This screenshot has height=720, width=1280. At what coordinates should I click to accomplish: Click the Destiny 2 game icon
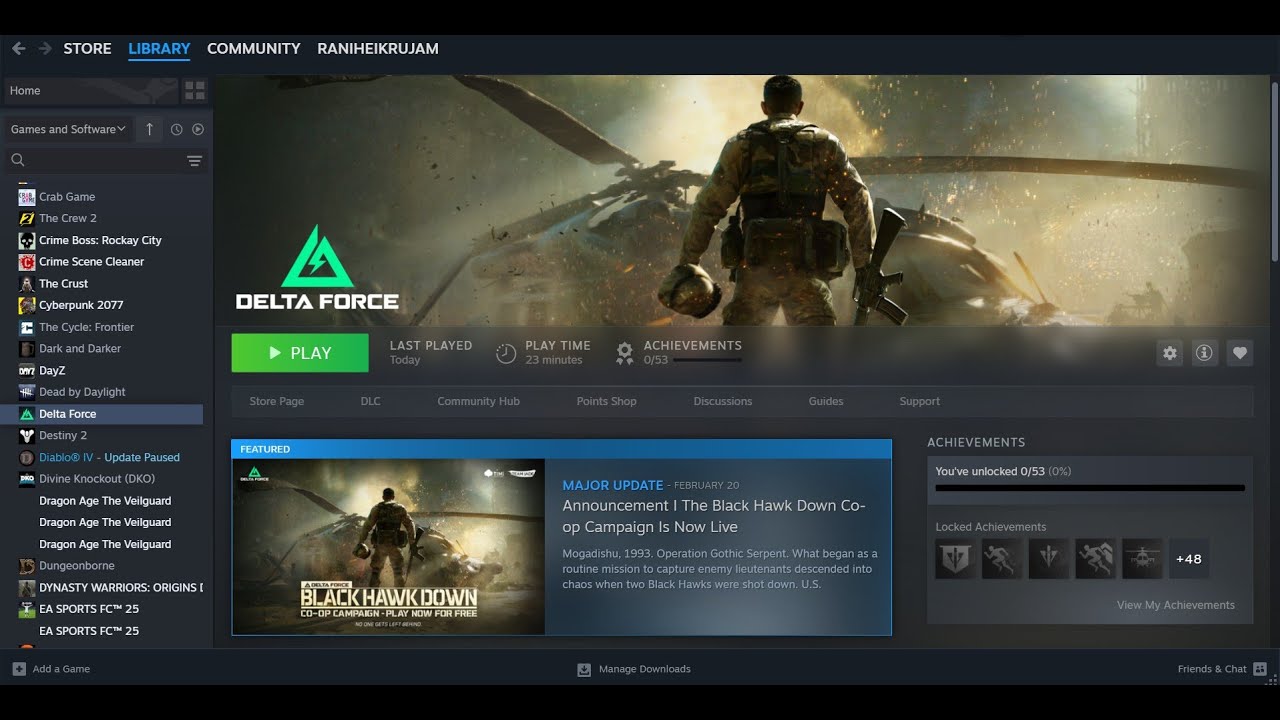click(x=27, y=436)
